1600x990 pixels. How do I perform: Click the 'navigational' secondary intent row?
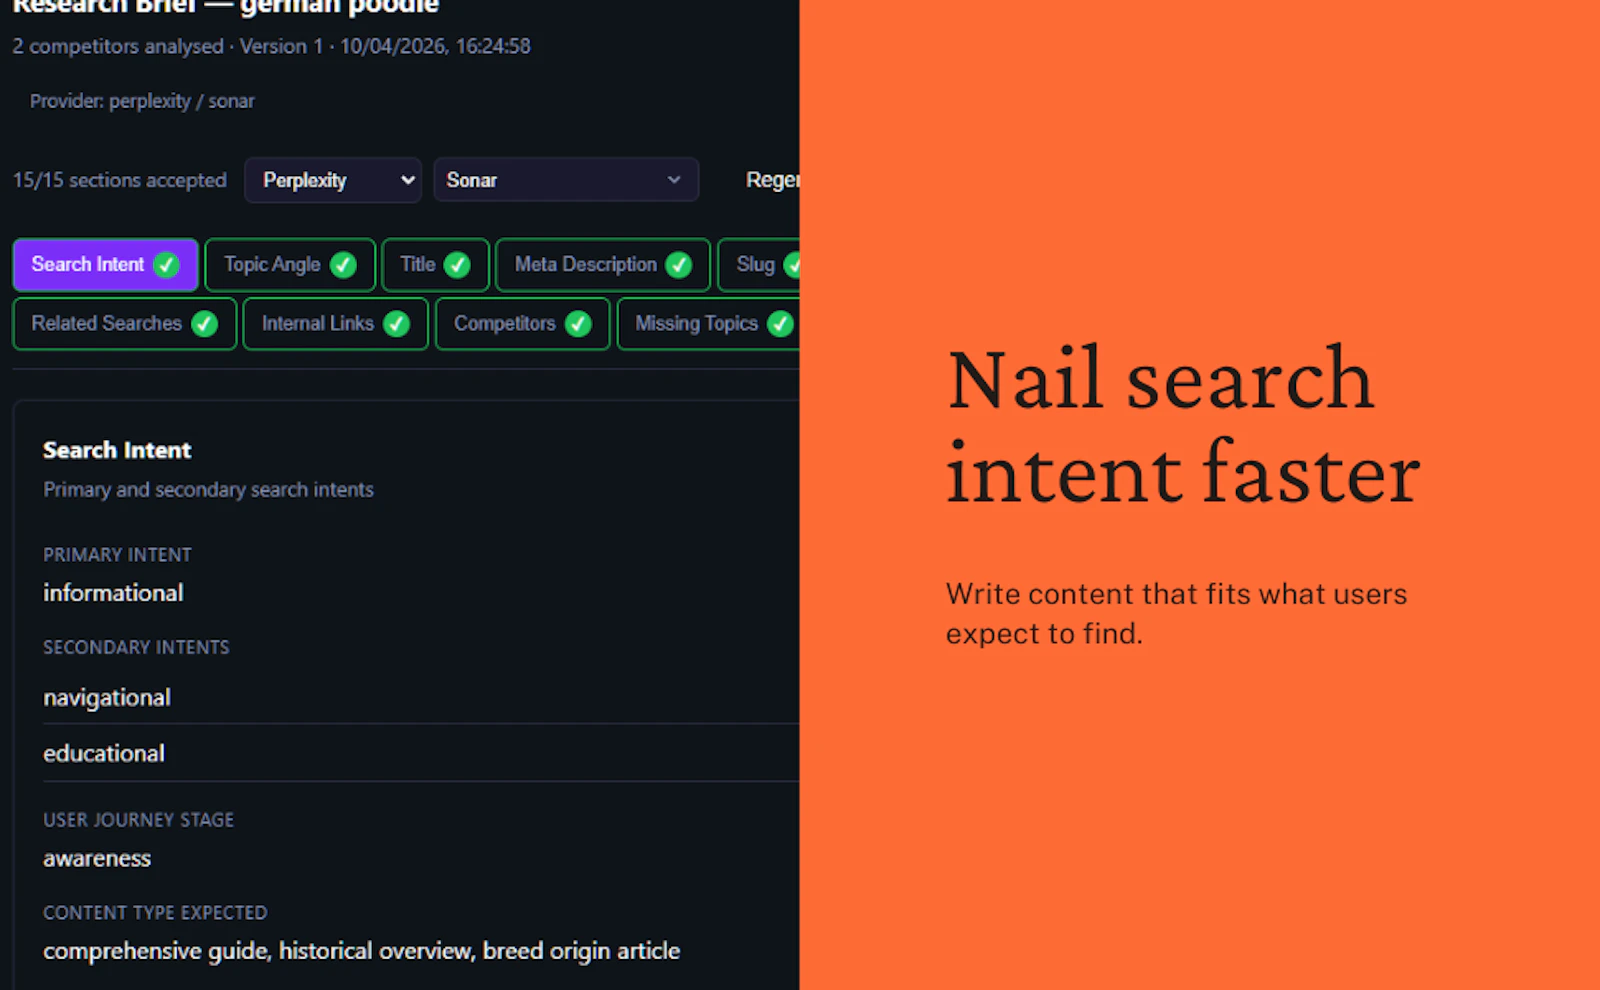pos(420,698)
